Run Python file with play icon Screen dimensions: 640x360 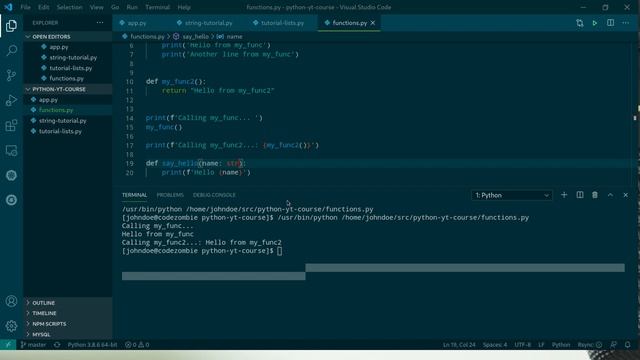click(x=595, y=23)
